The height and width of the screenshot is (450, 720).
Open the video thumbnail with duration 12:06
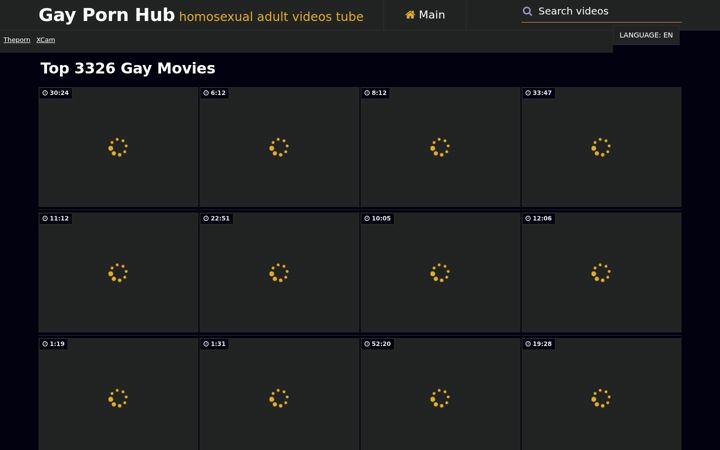[x=602, y=272]
